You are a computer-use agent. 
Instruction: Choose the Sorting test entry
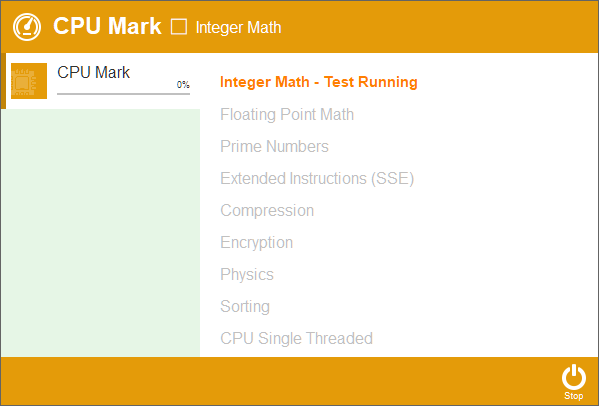click(245, 306)
